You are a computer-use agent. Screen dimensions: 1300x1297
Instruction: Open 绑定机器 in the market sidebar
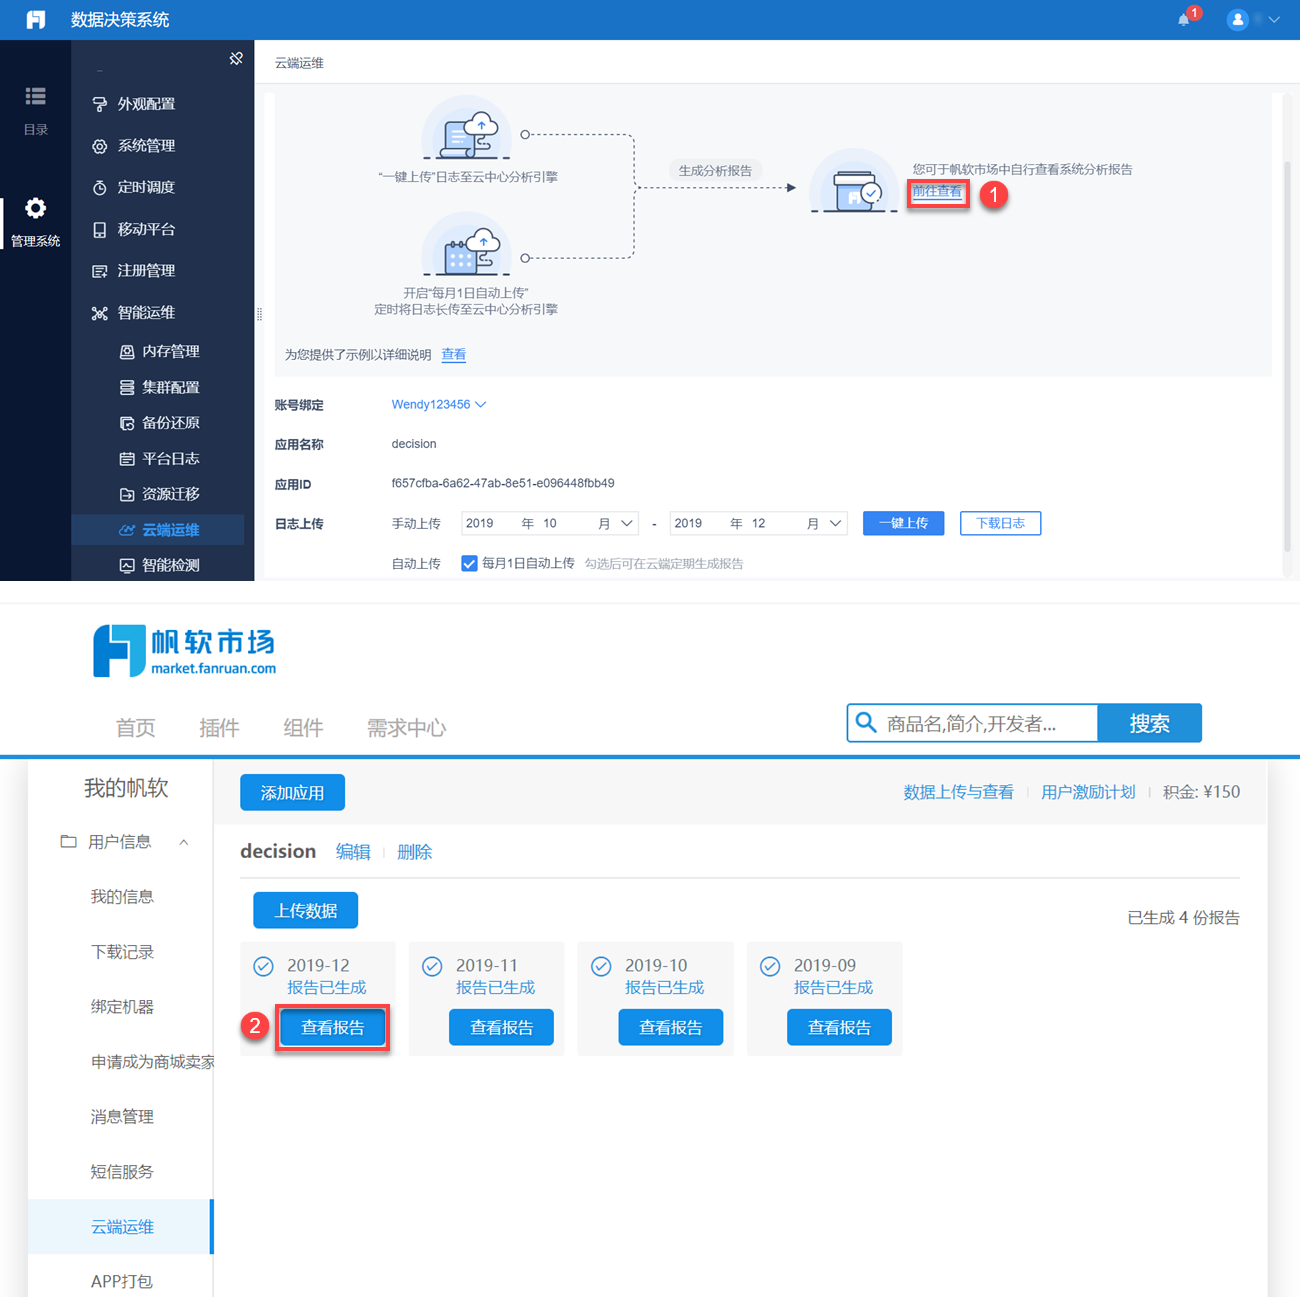tap(122, 1007)
